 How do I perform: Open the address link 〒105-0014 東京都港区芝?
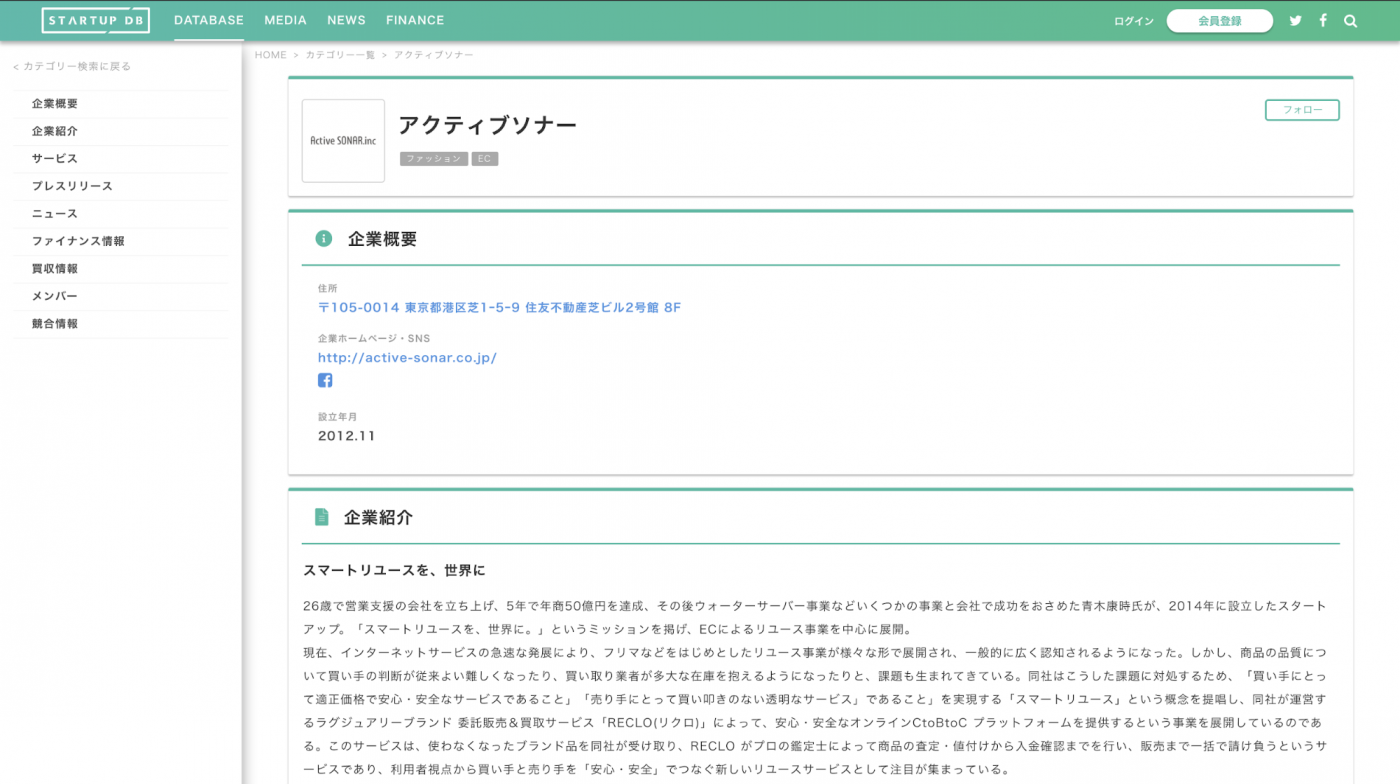499,308
